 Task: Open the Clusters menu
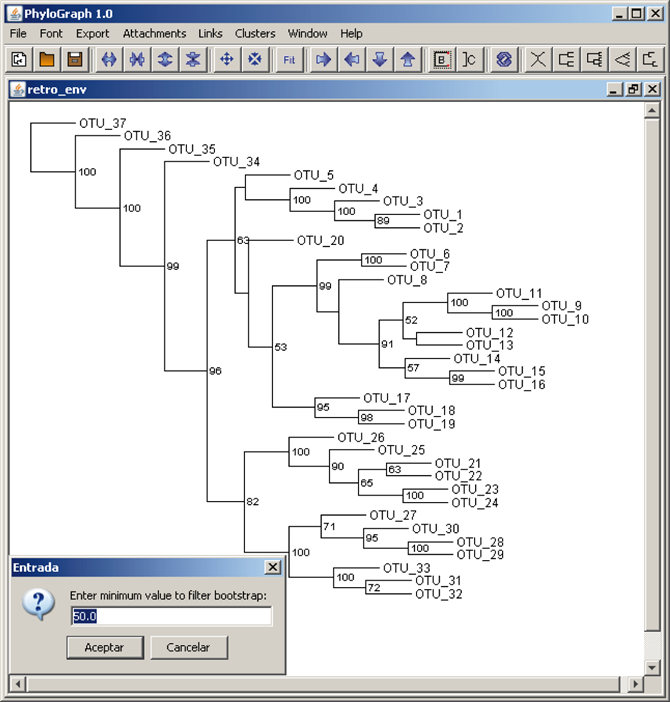point(255,33)
